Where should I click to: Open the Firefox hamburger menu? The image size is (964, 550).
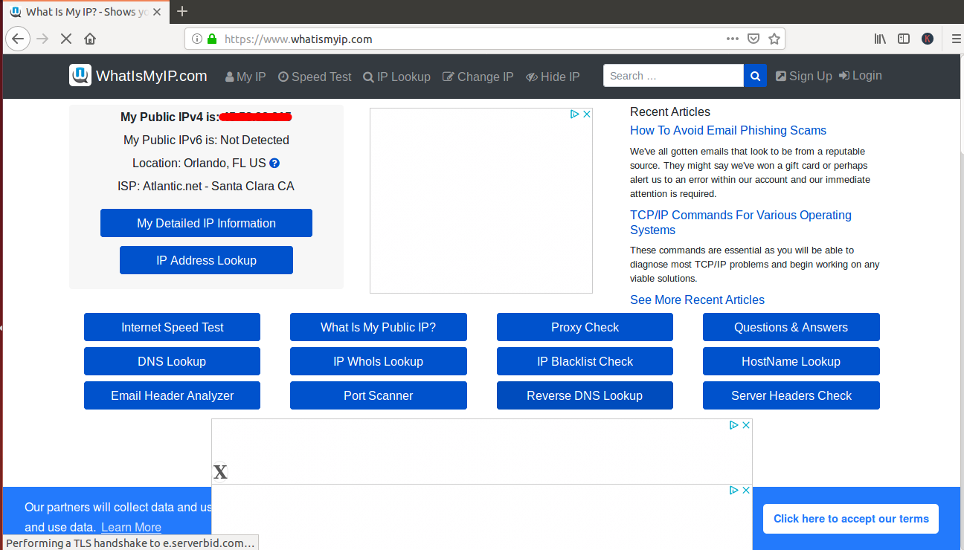956,39
